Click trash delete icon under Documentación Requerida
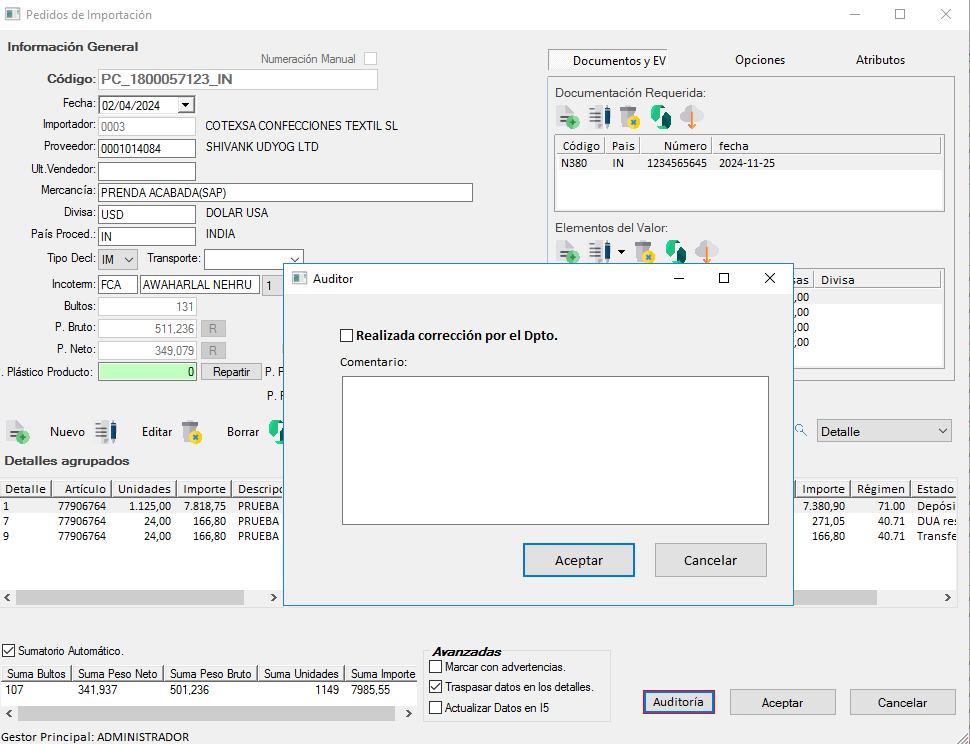Viewport: 970px width, 744px height. (x=629, y=117)
